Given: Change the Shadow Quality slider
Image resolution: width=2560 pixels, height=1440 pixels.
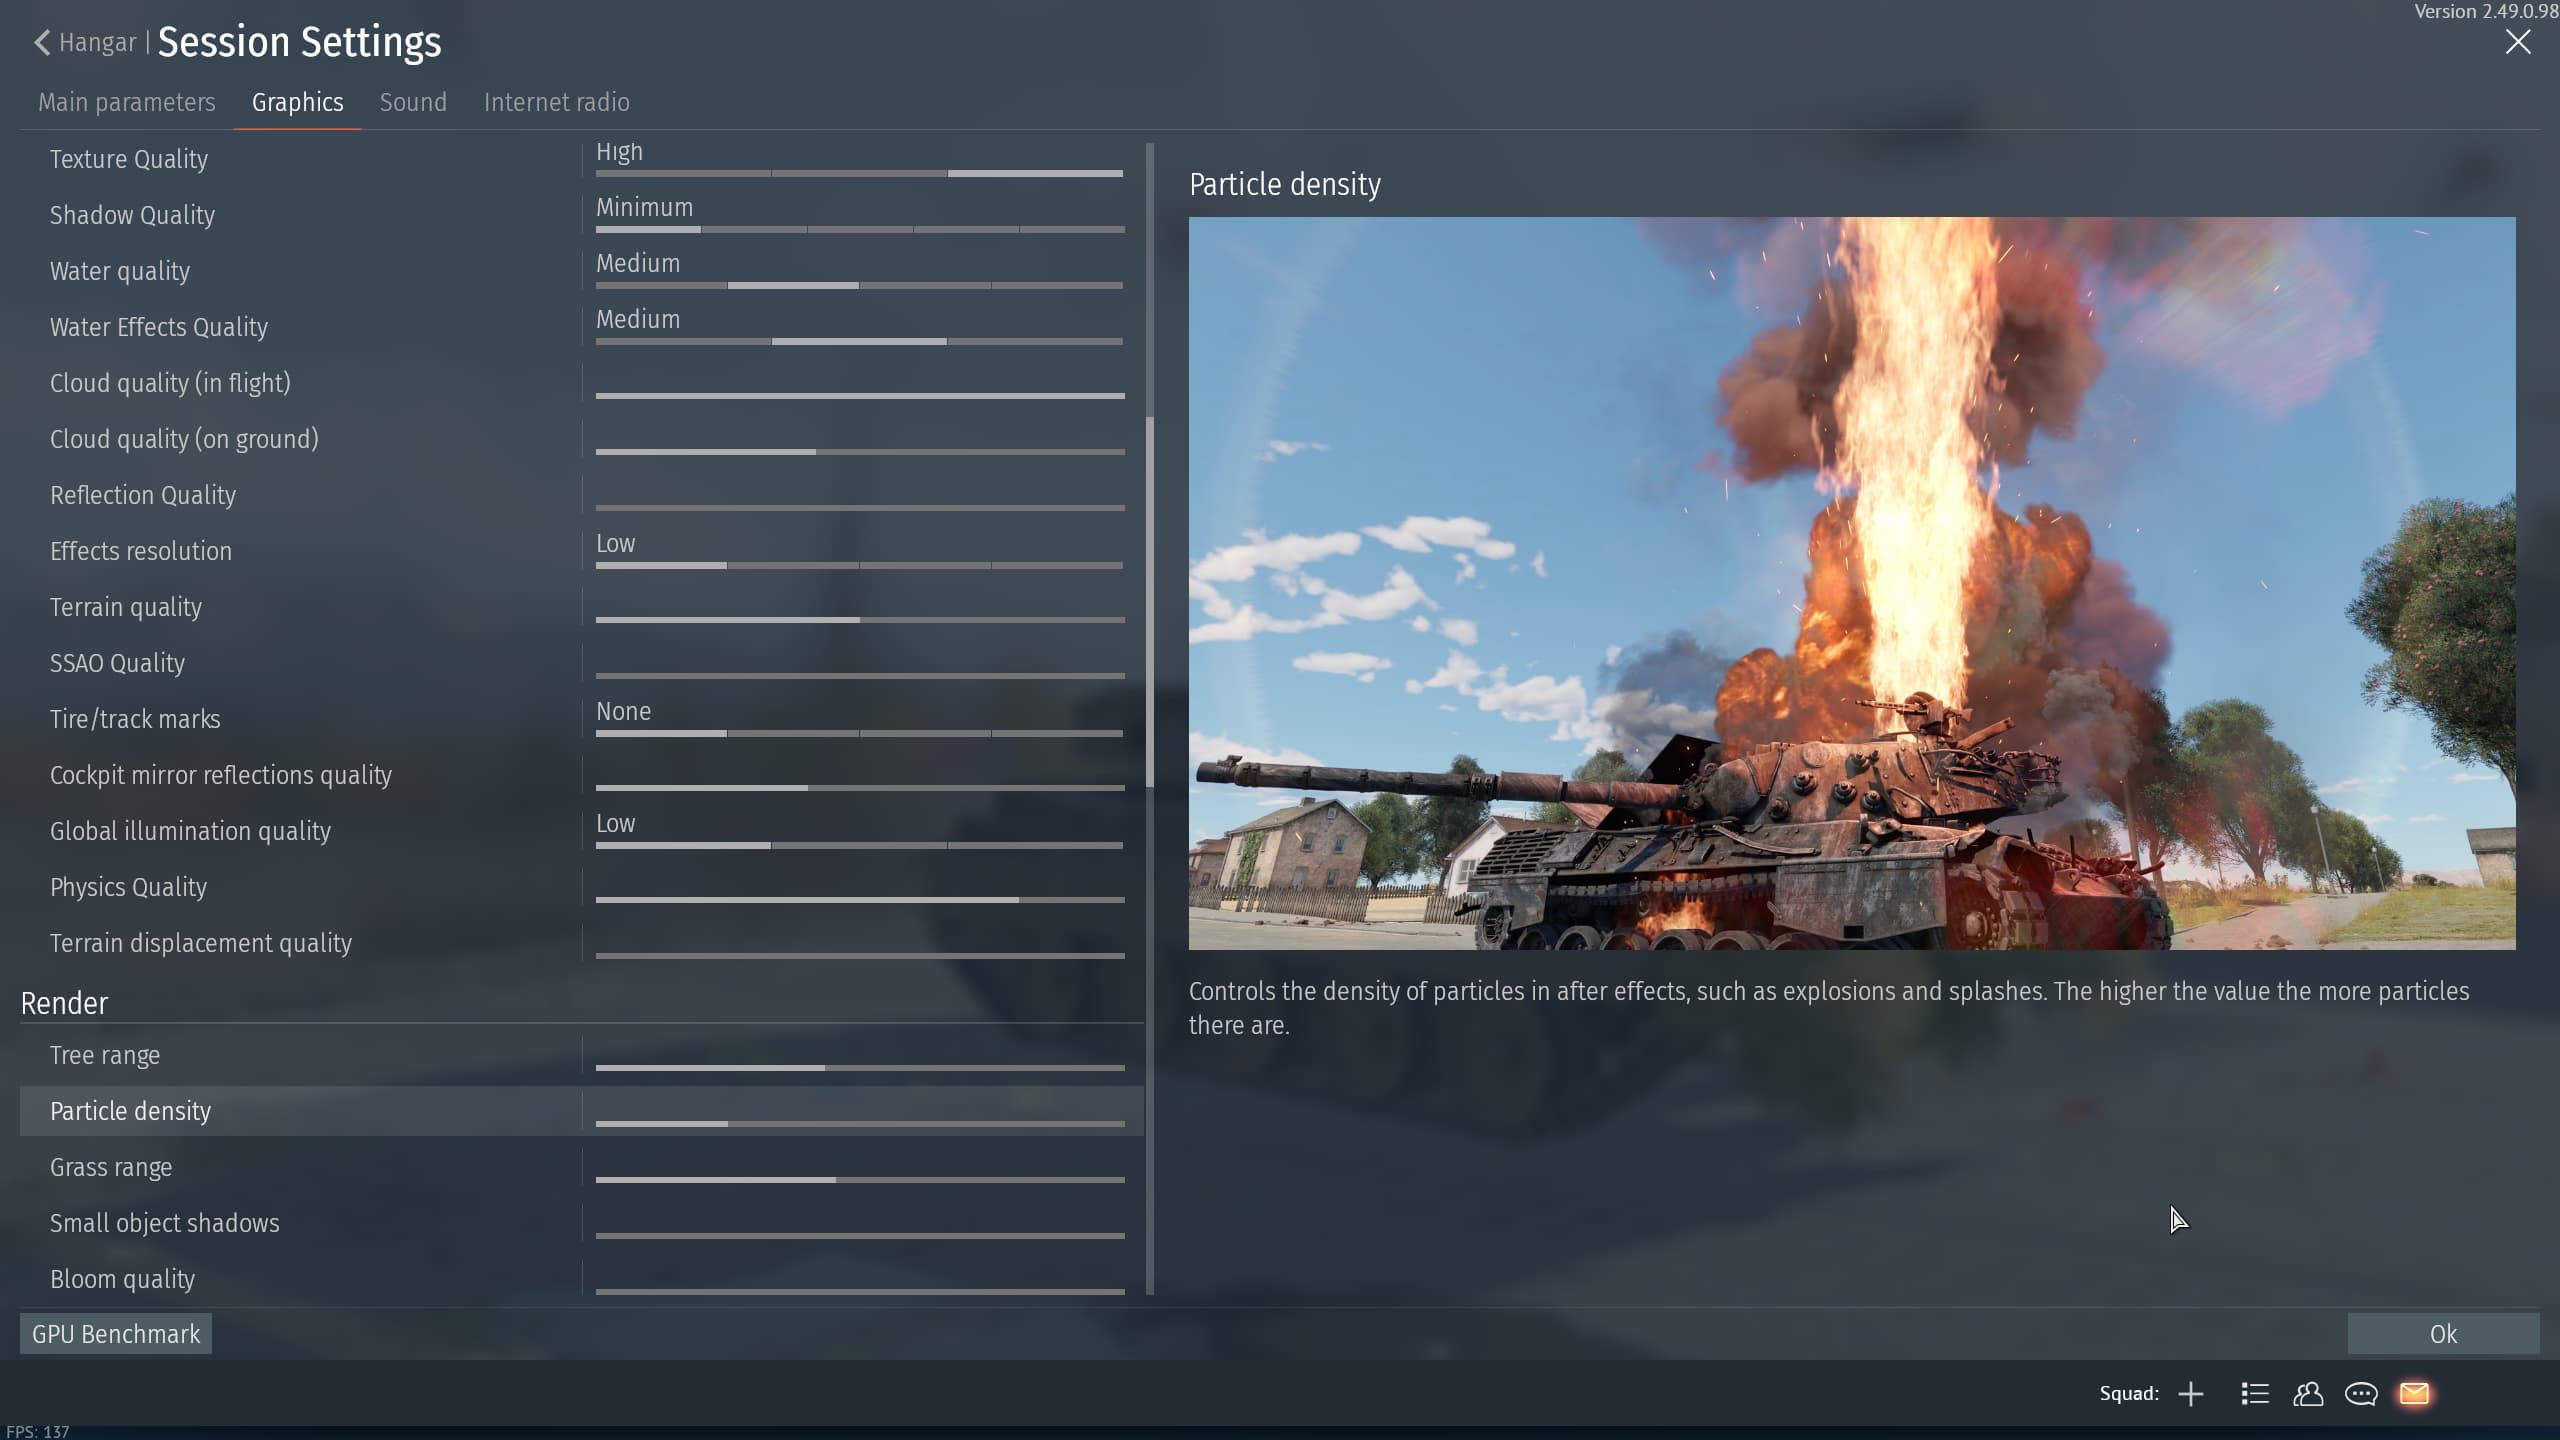Looking at the screenshot, I should (860, 229).
